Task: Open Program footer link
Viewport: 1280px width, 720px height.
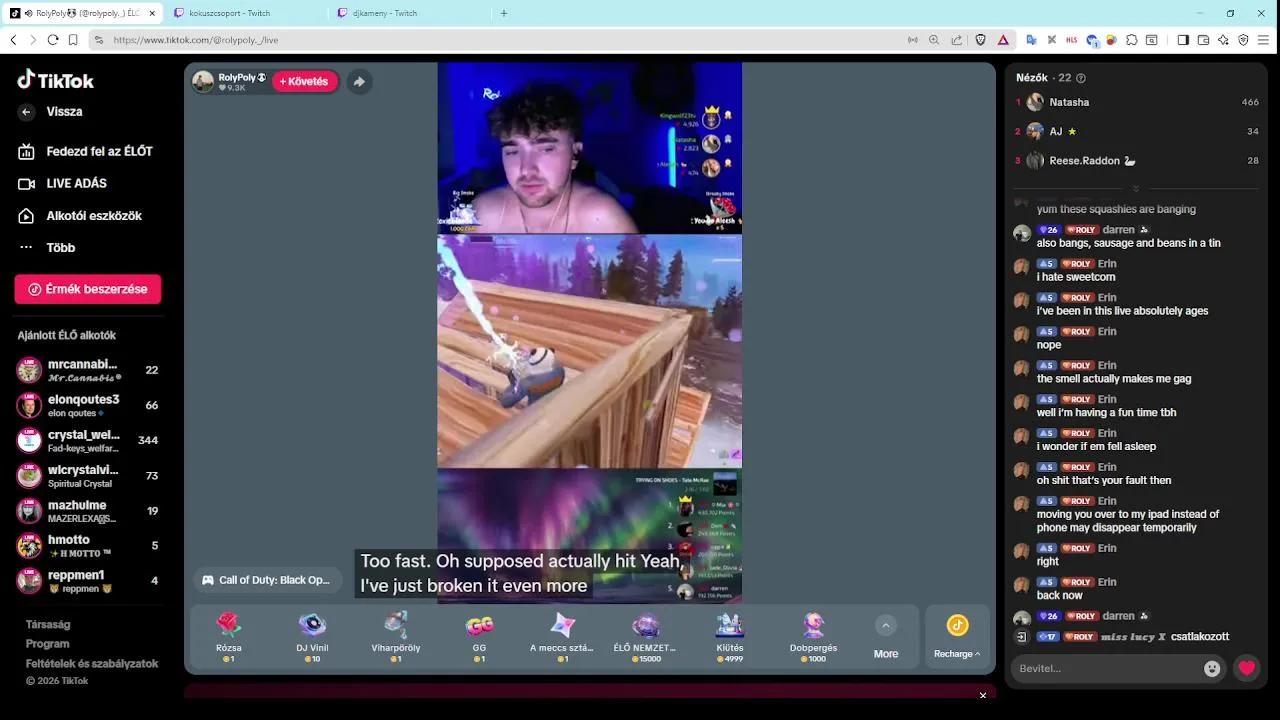Action: 47,644
